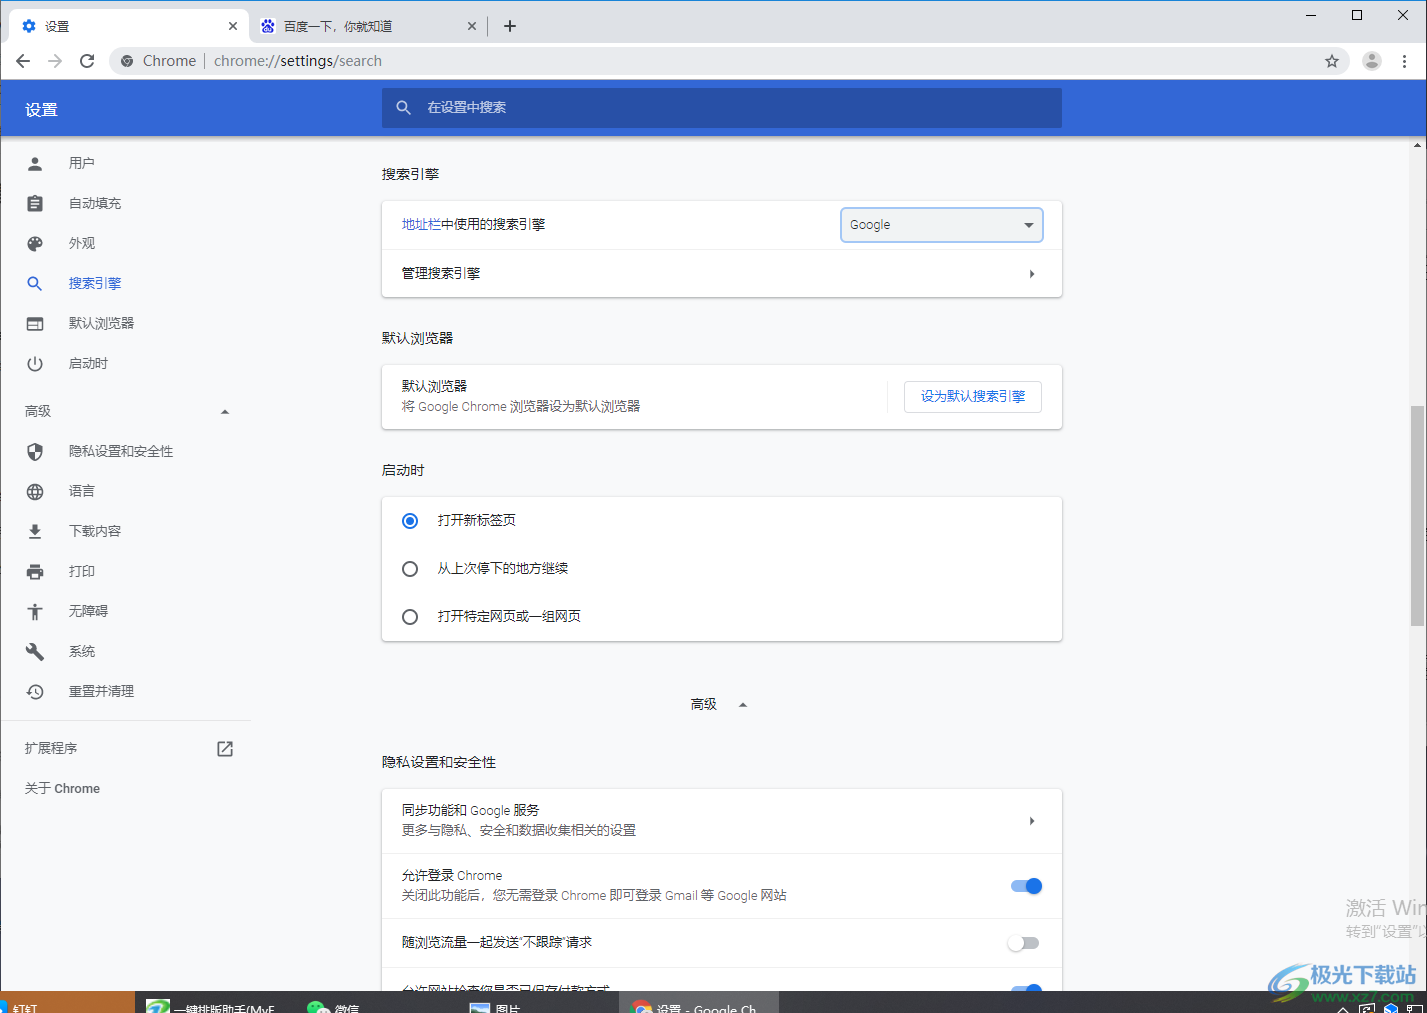Screen dimensions: 1427x1013
Task: Open the 扩展程序 link
Action: (51, 748)
